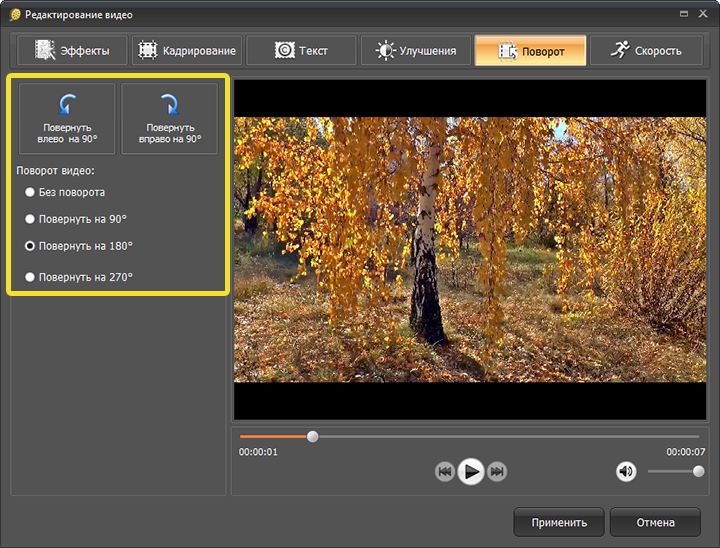Rotate video left by 90° button
Image resolution: width=720 pixels, height=548 pixels.
68,118
